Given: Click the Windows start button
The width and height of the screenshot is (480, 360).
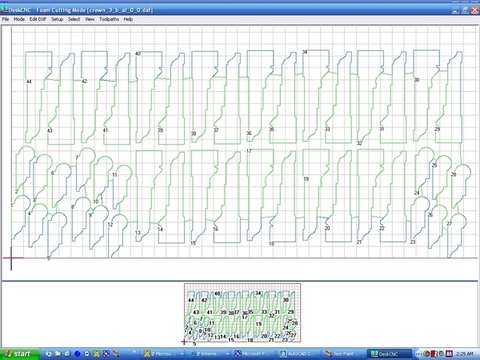Looking at the screenshot, I should 19,354.
